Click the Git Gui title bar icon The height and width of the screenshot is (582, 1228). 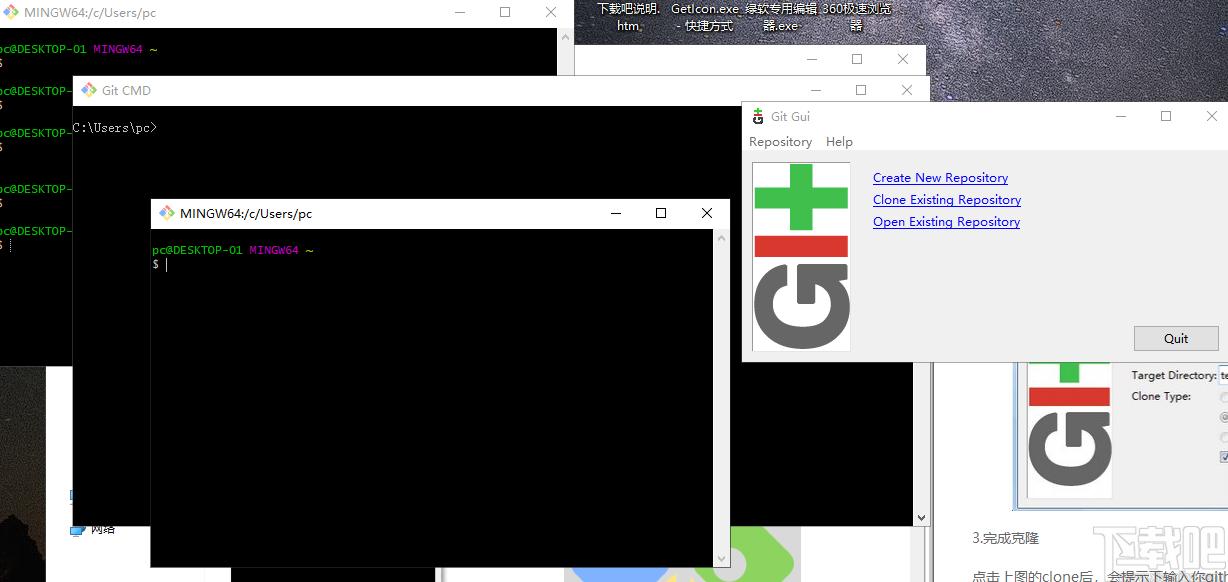[758, 116]
